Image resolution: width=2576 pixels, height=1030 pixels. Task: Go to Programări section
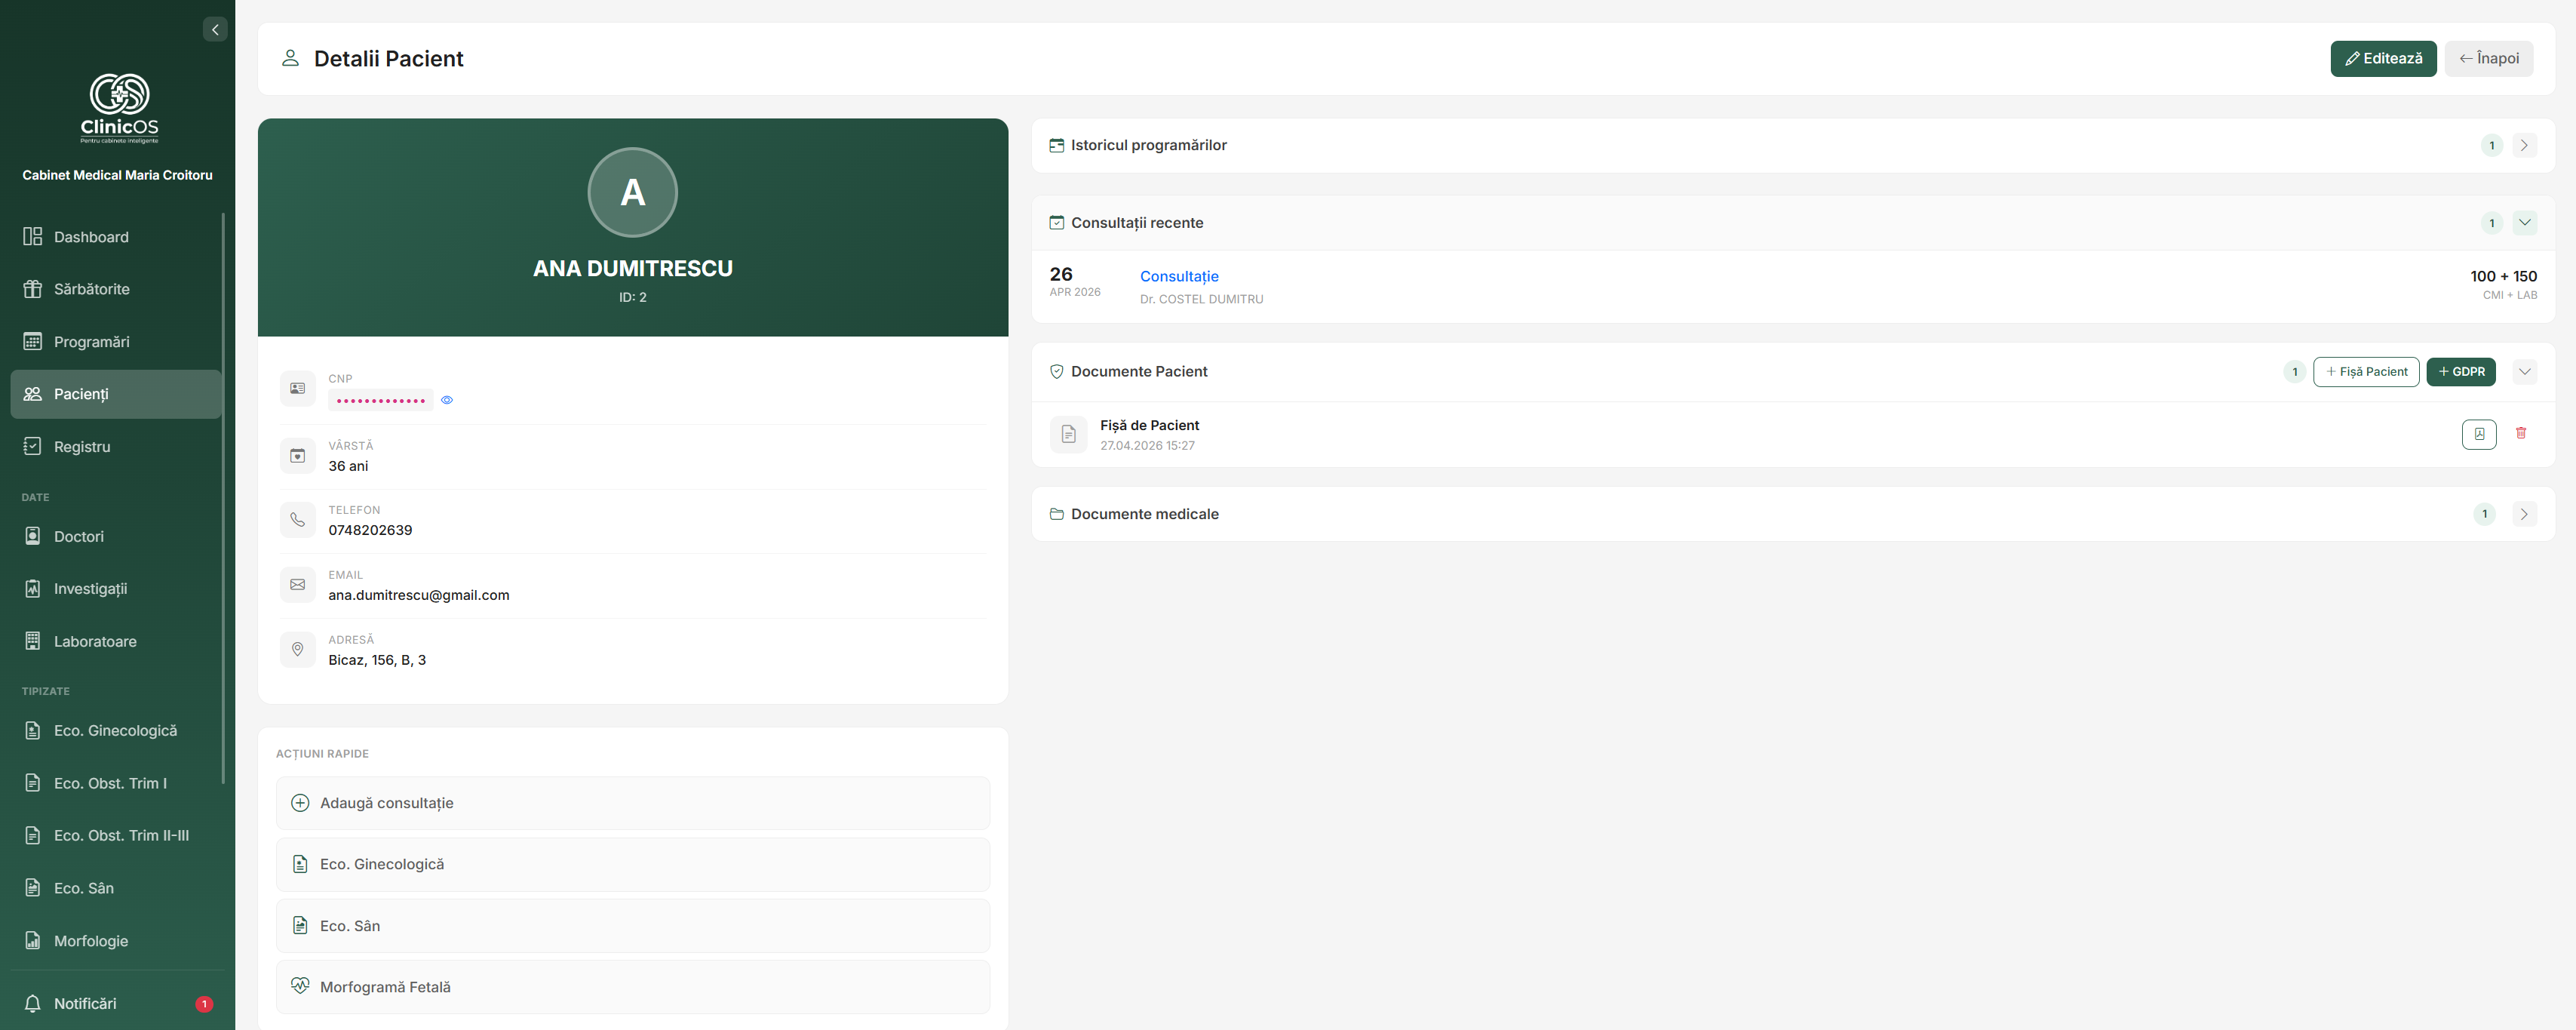[x=116, y=342]
